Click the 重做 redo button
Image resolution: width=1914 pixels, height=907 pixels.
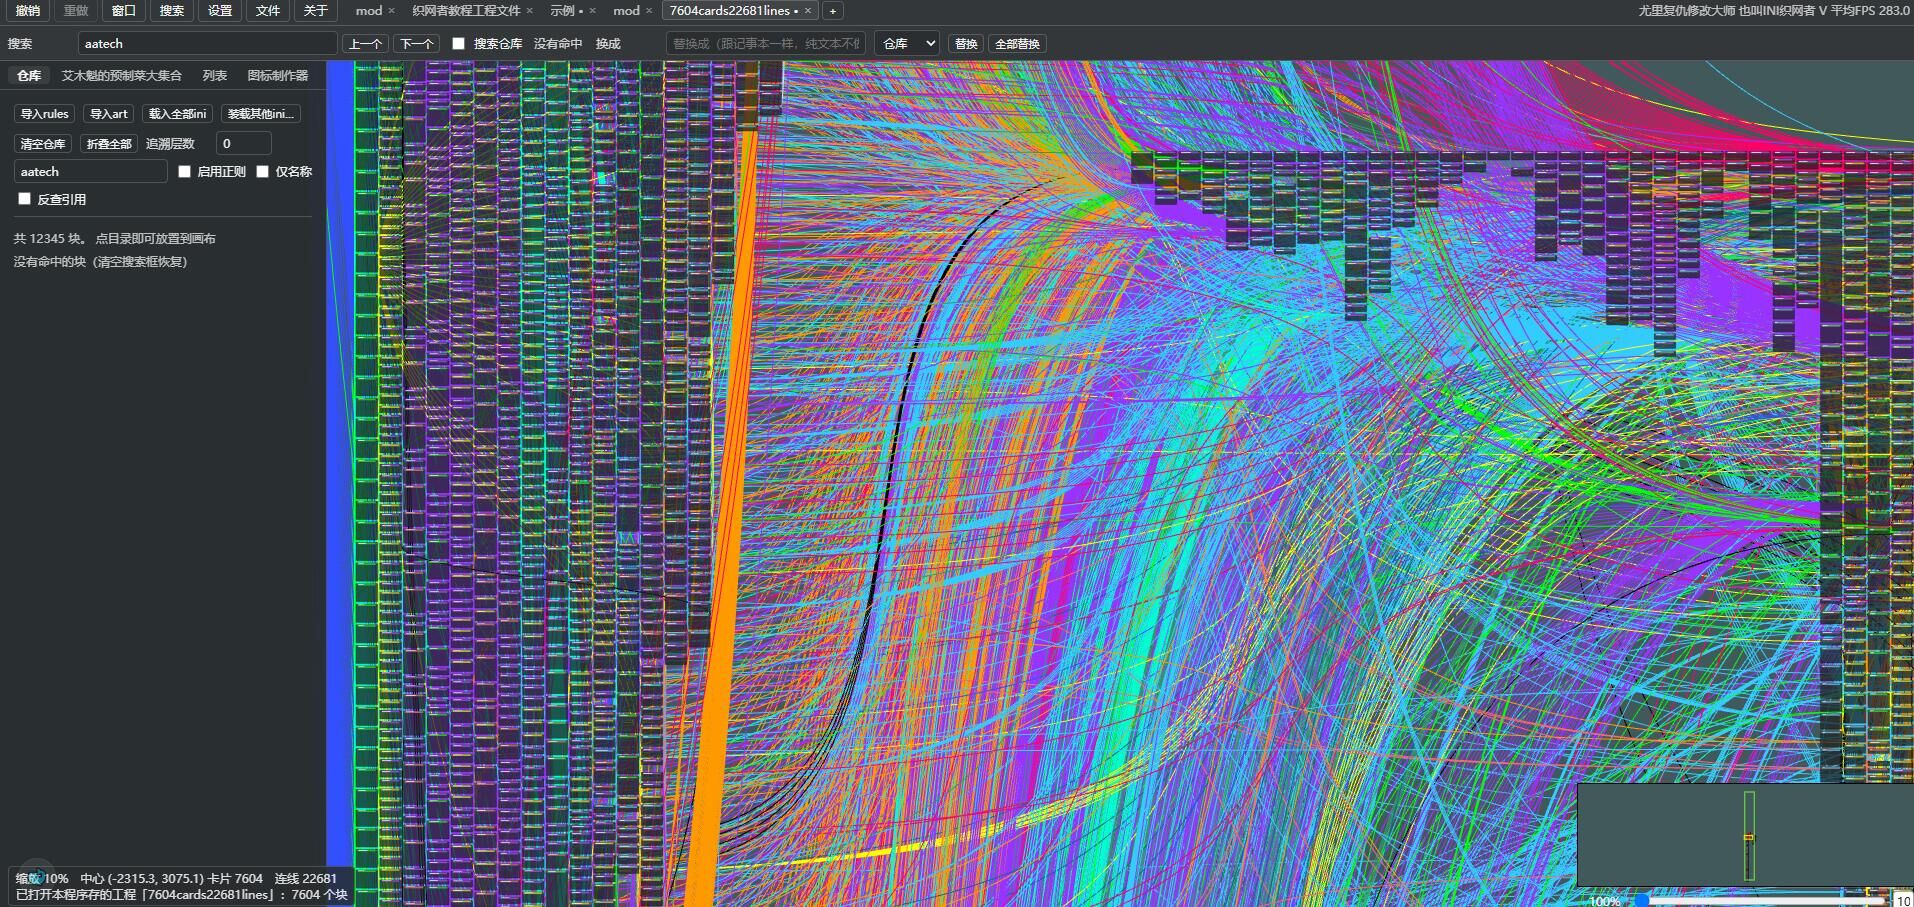click(76, 11)
